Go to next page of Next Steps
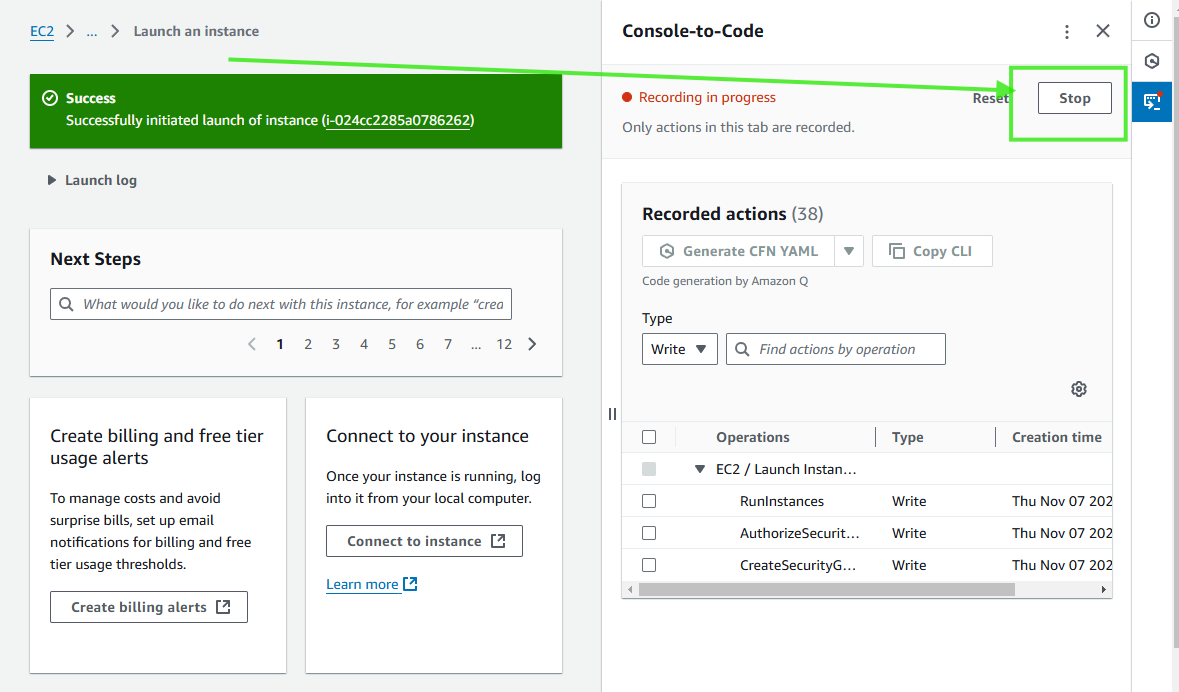This screenshot has height=692, width=1179. tap(532, 344)
